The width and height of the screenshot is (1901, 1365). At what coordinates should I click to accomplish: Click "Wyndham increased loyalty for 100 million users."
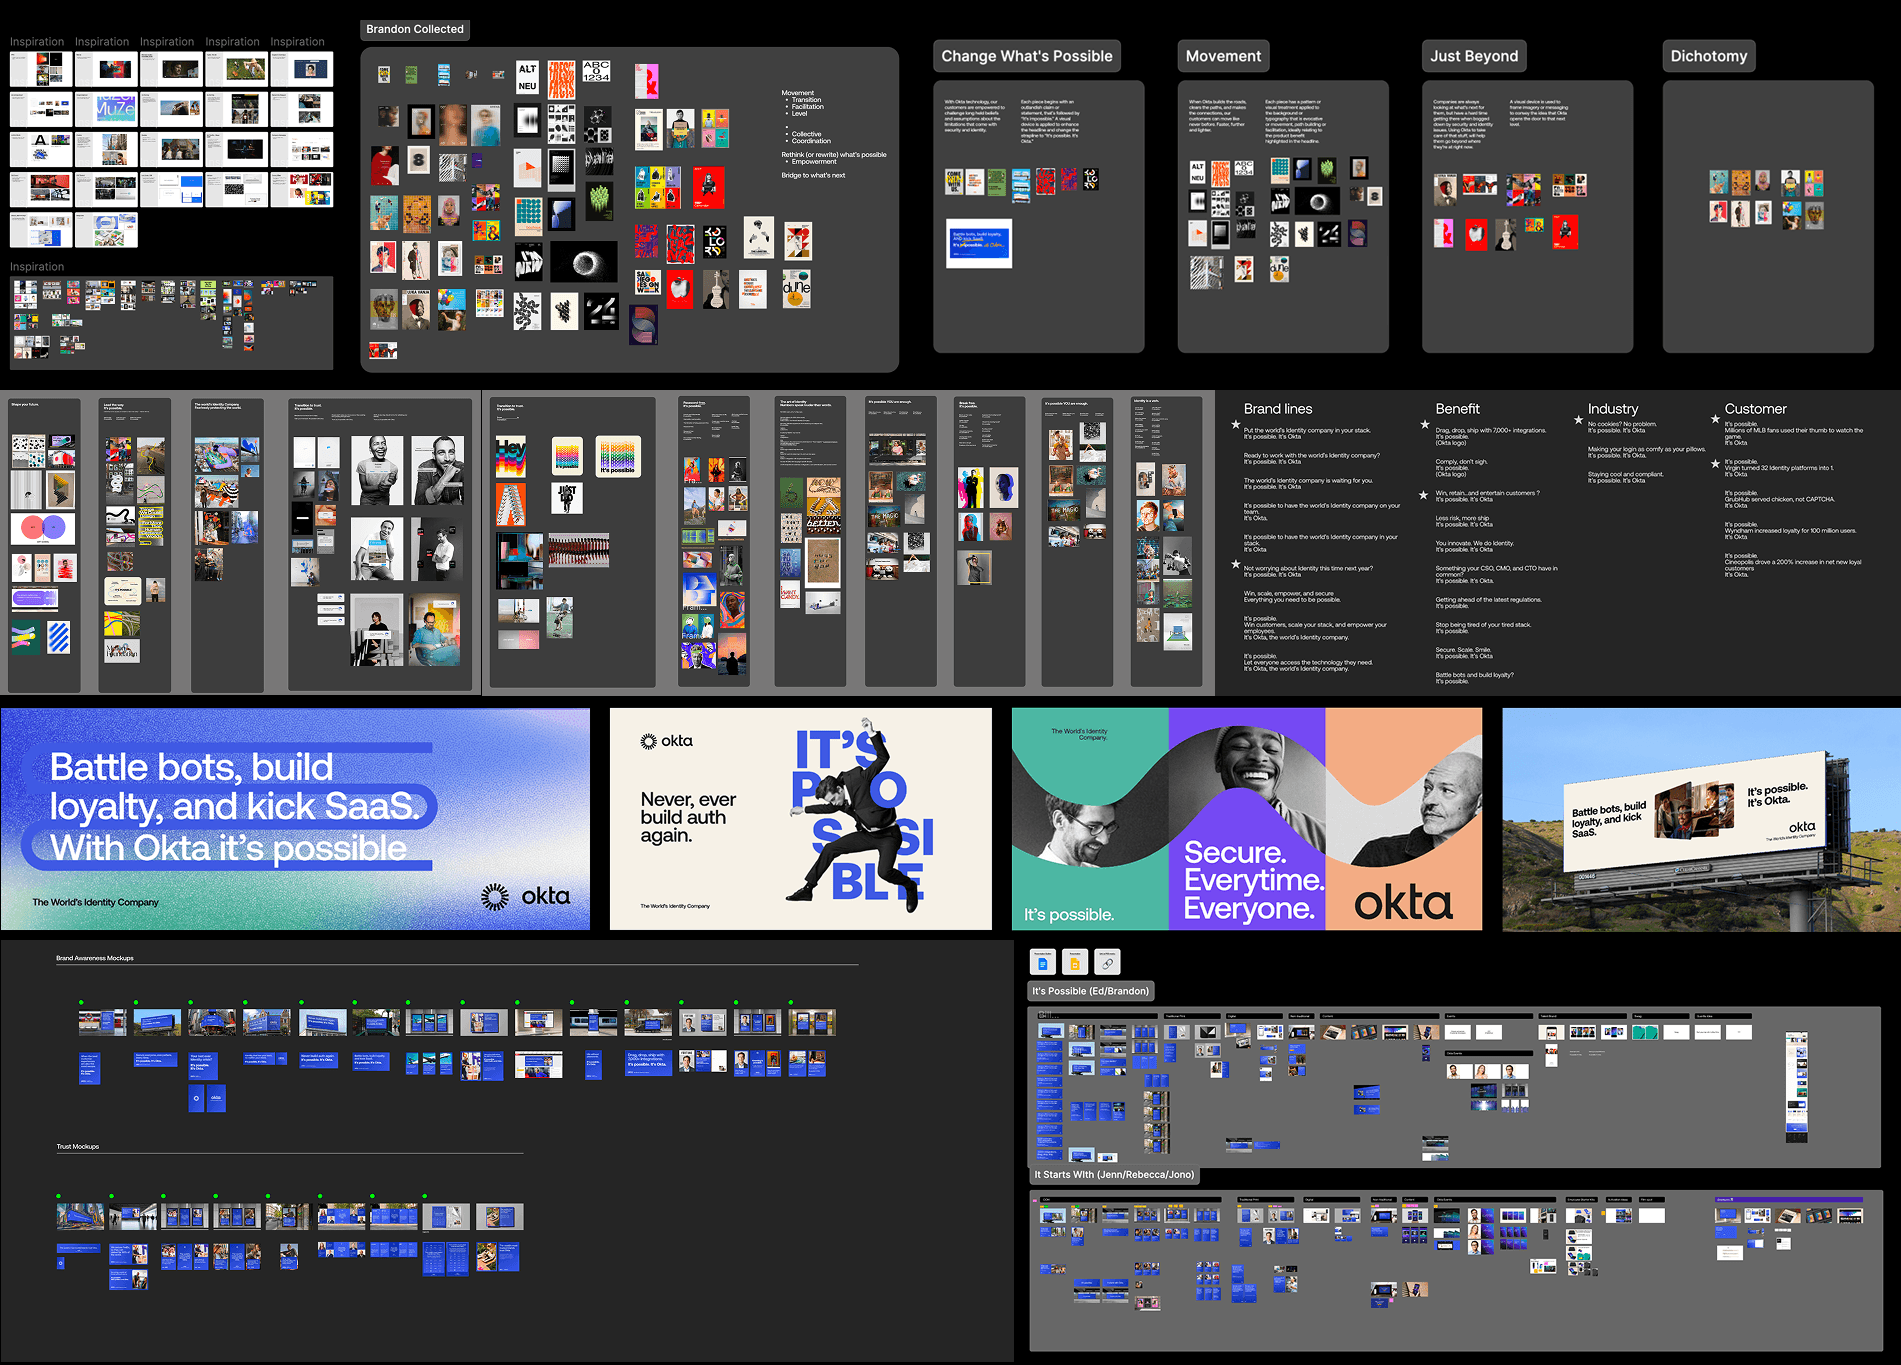pyautogui.click(x=1790, y=530)
